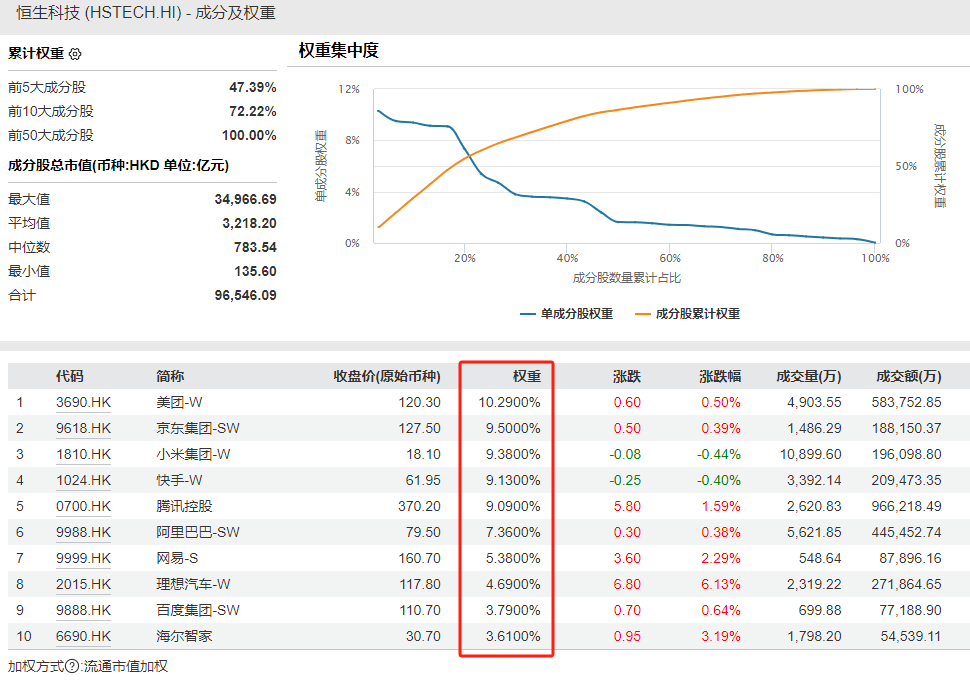Image resolution: width=970 pixels, height=682 pixels.
Task: Sort table by 简称 column header
Action: click(170, 376)
